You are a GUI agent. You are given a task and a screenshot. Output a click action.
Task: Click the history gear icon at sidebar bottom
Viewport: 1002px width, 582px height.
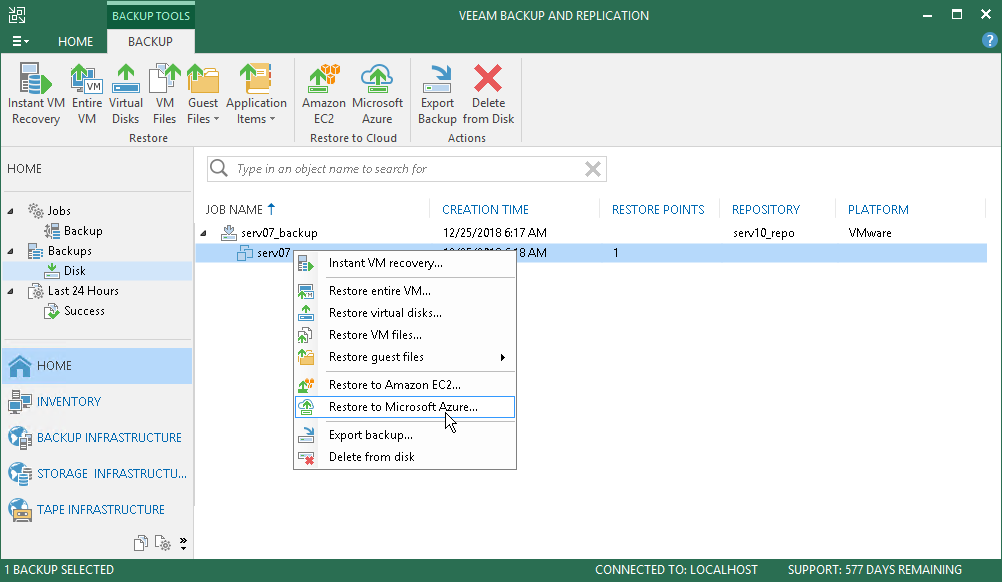coord(163,543)
